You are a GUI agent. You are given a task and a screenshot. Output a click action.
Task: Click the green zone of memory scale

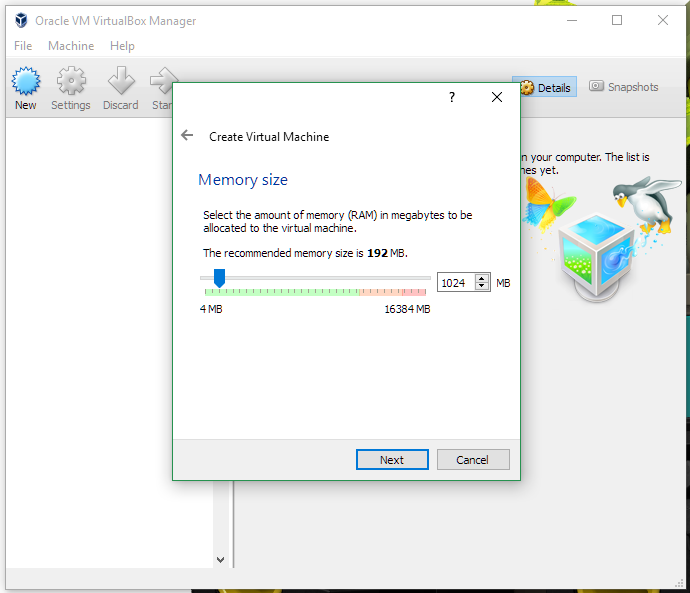(282, 292)
